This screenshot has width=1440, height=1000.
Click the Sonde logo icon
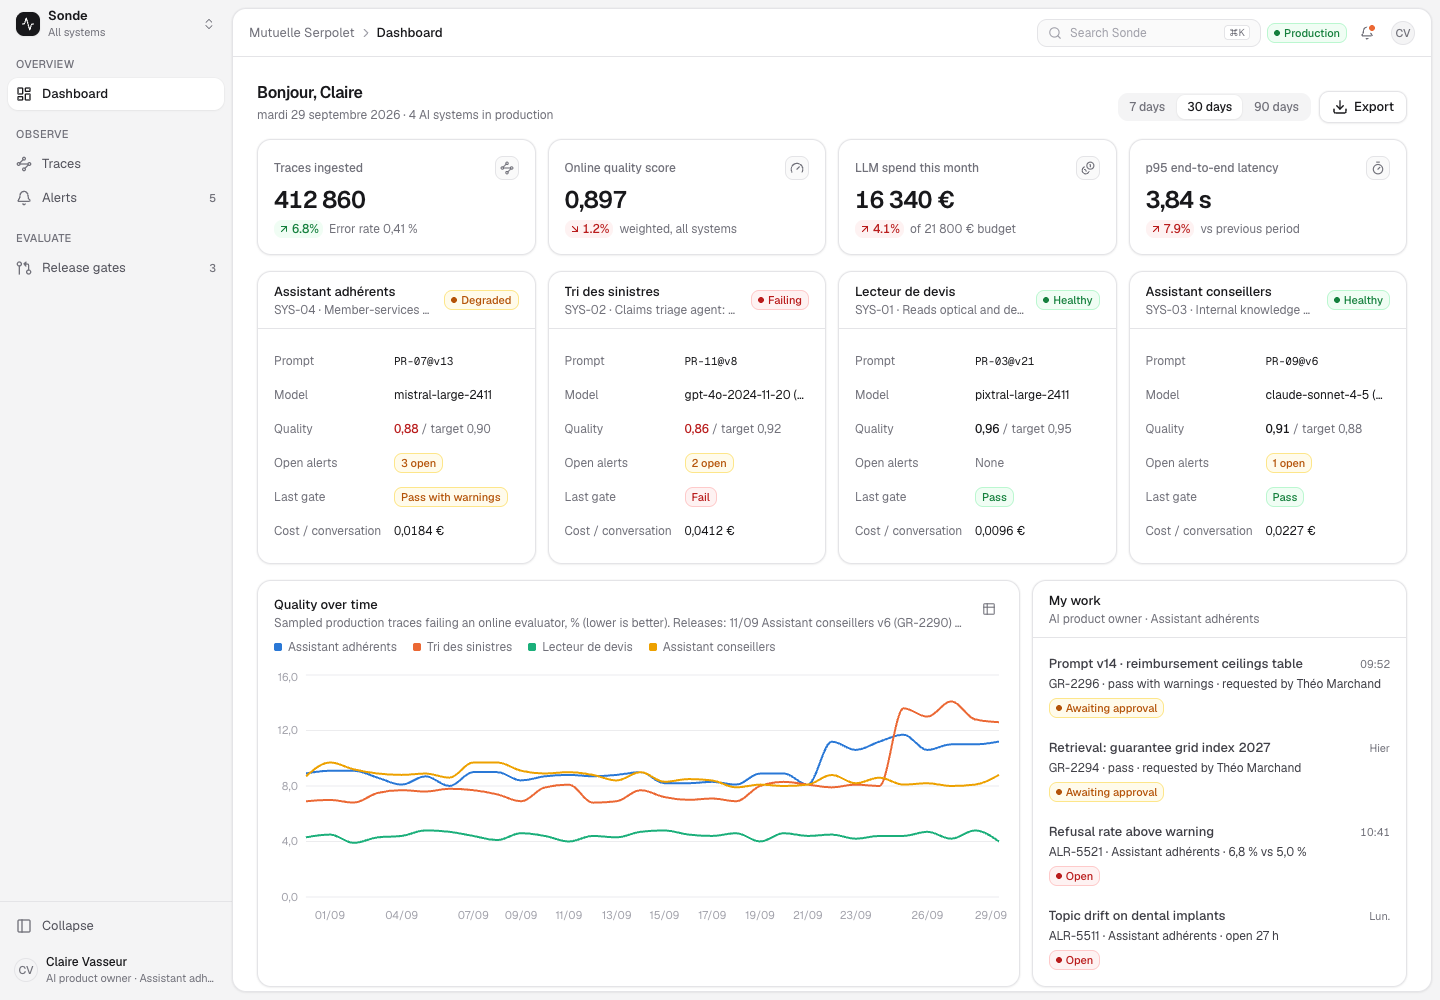(28, 24)
